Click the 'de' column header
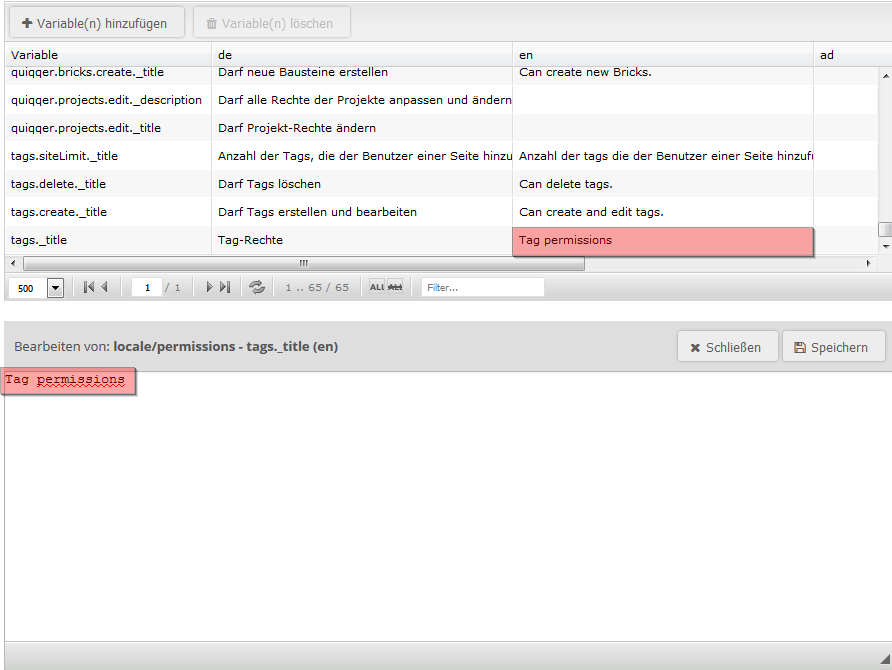892x670 pixels. 362,55
